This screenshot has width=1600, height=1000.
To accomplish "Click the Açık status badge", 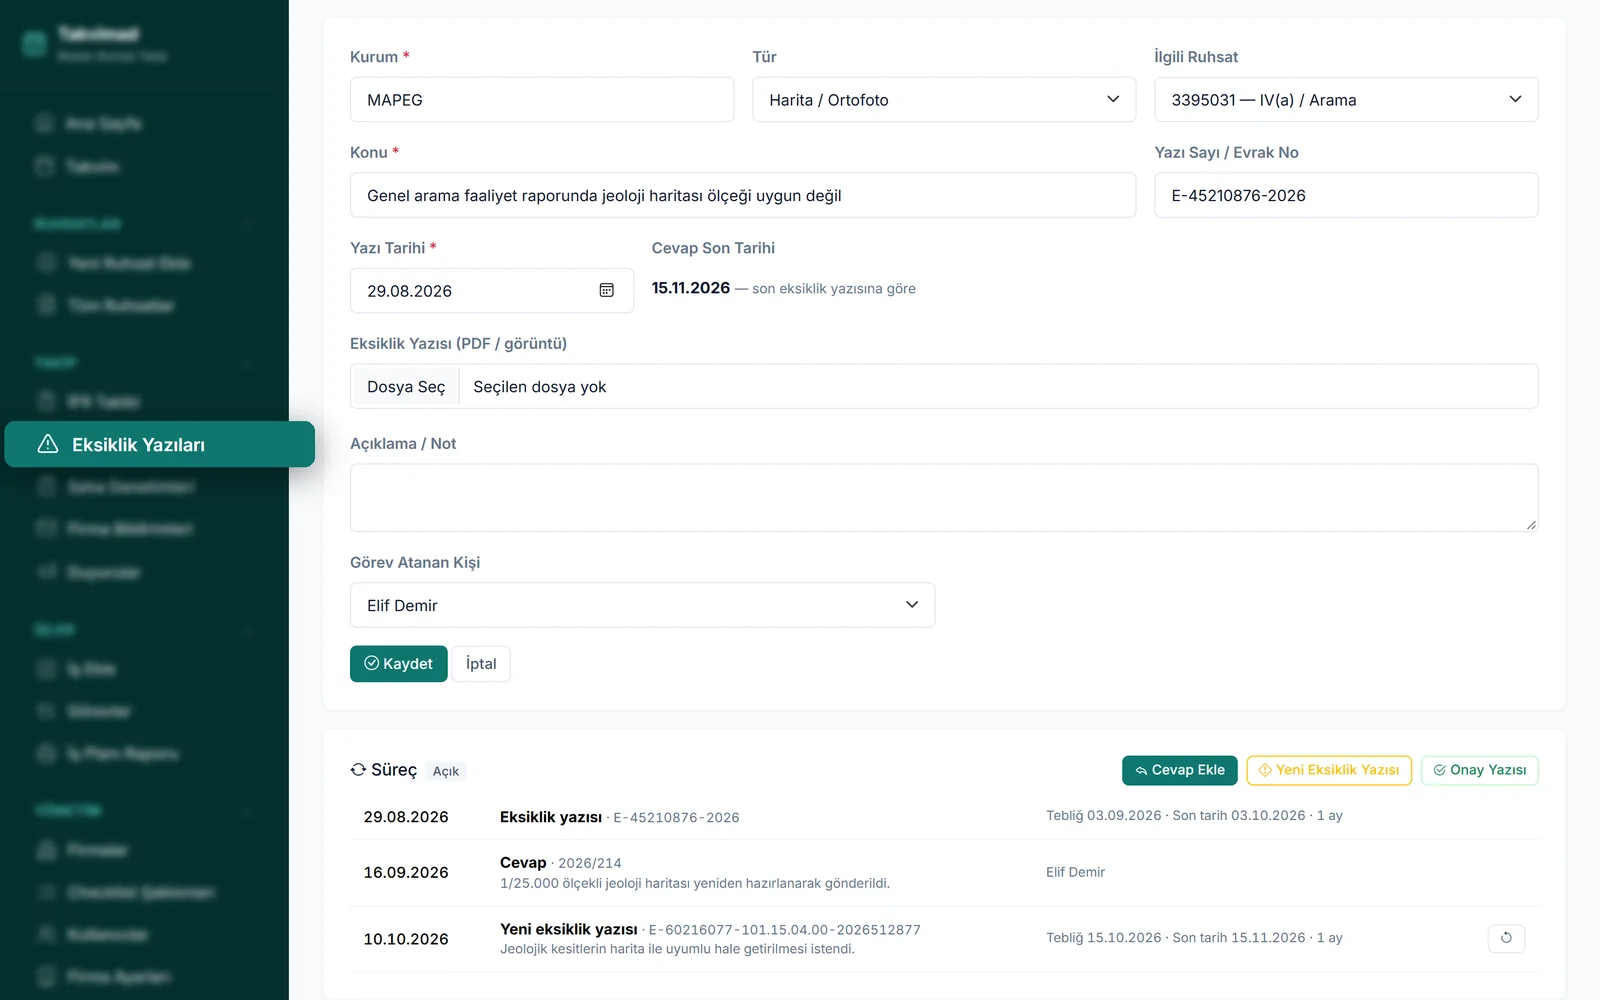I will [x=446, y=771].
